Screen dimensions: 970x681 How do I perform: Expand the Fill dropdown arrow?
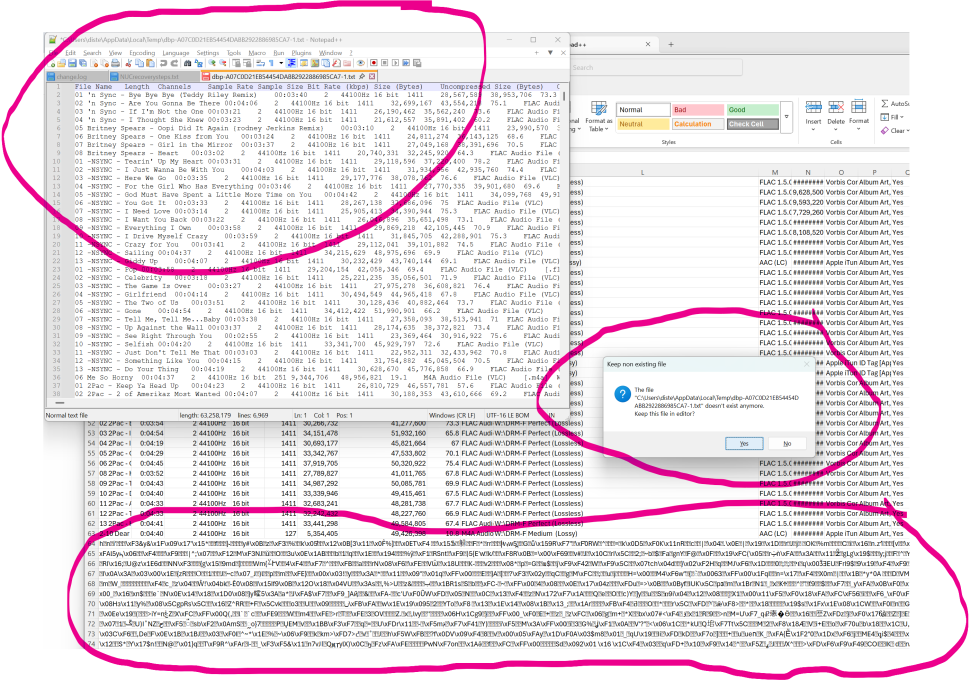(902, 117)
